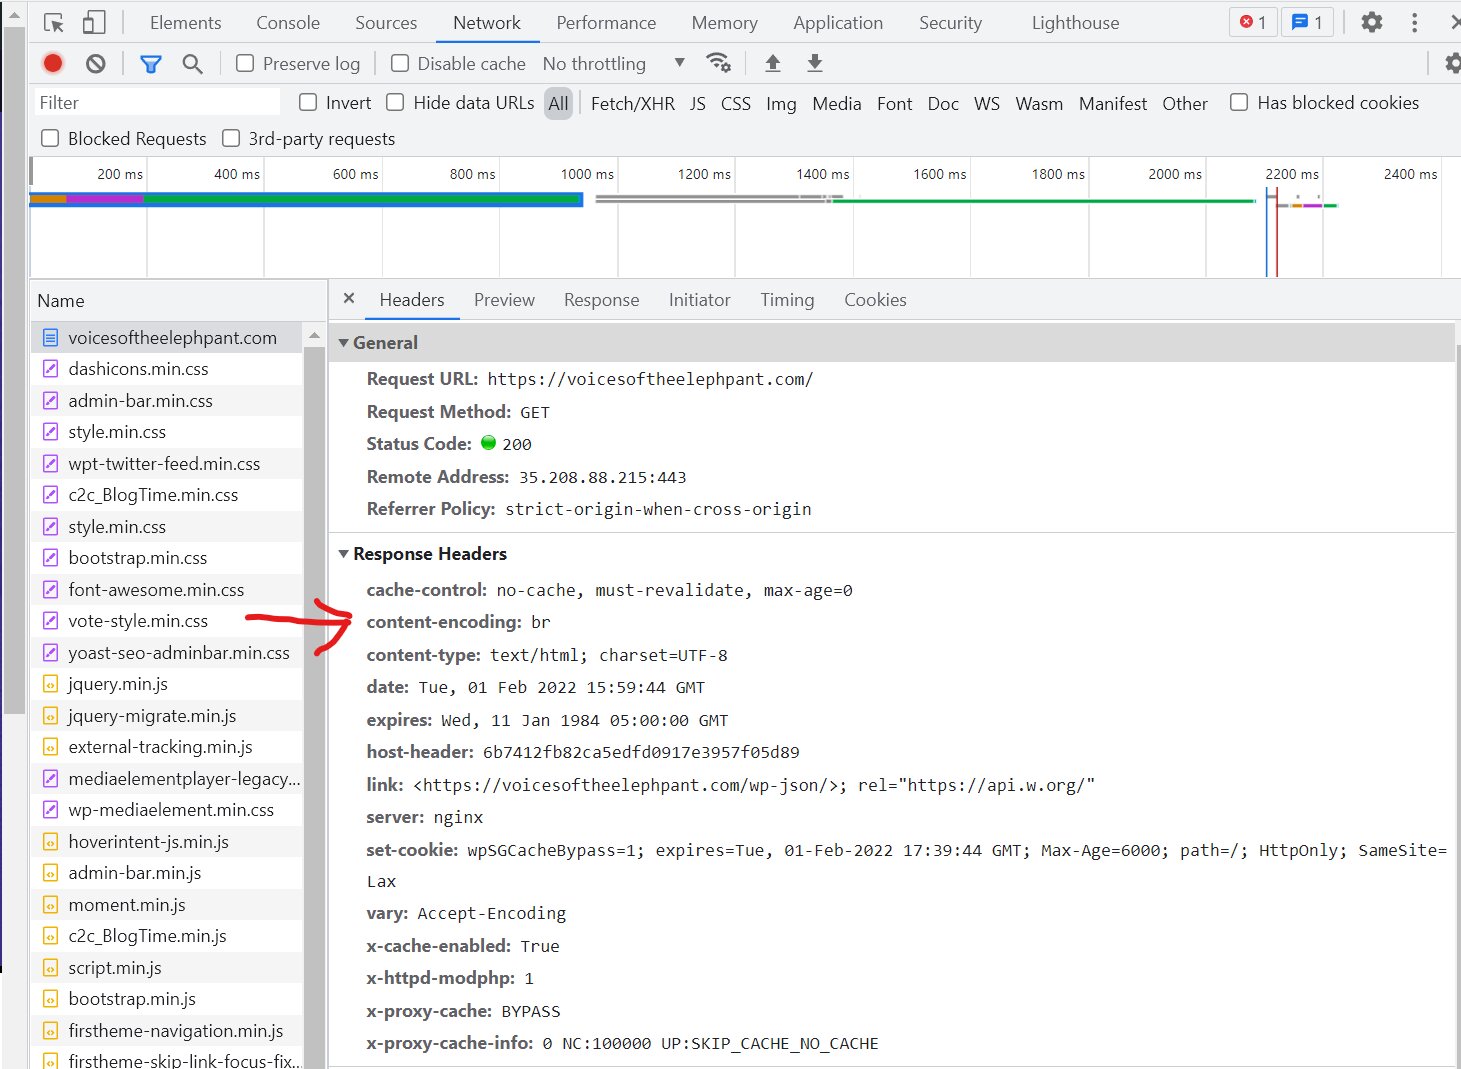This screenshot has width=1461, height=1069.
Task: Open DevTools settings gear
Action: click(1372, 22)
